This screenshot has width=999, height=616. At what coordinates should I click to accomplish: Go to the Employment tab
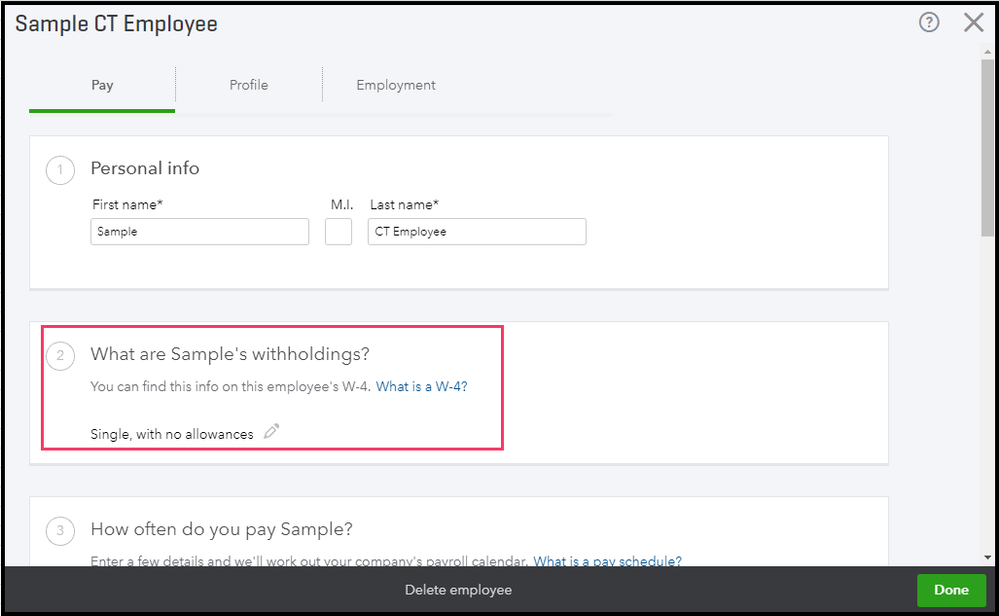click(396, 85)
